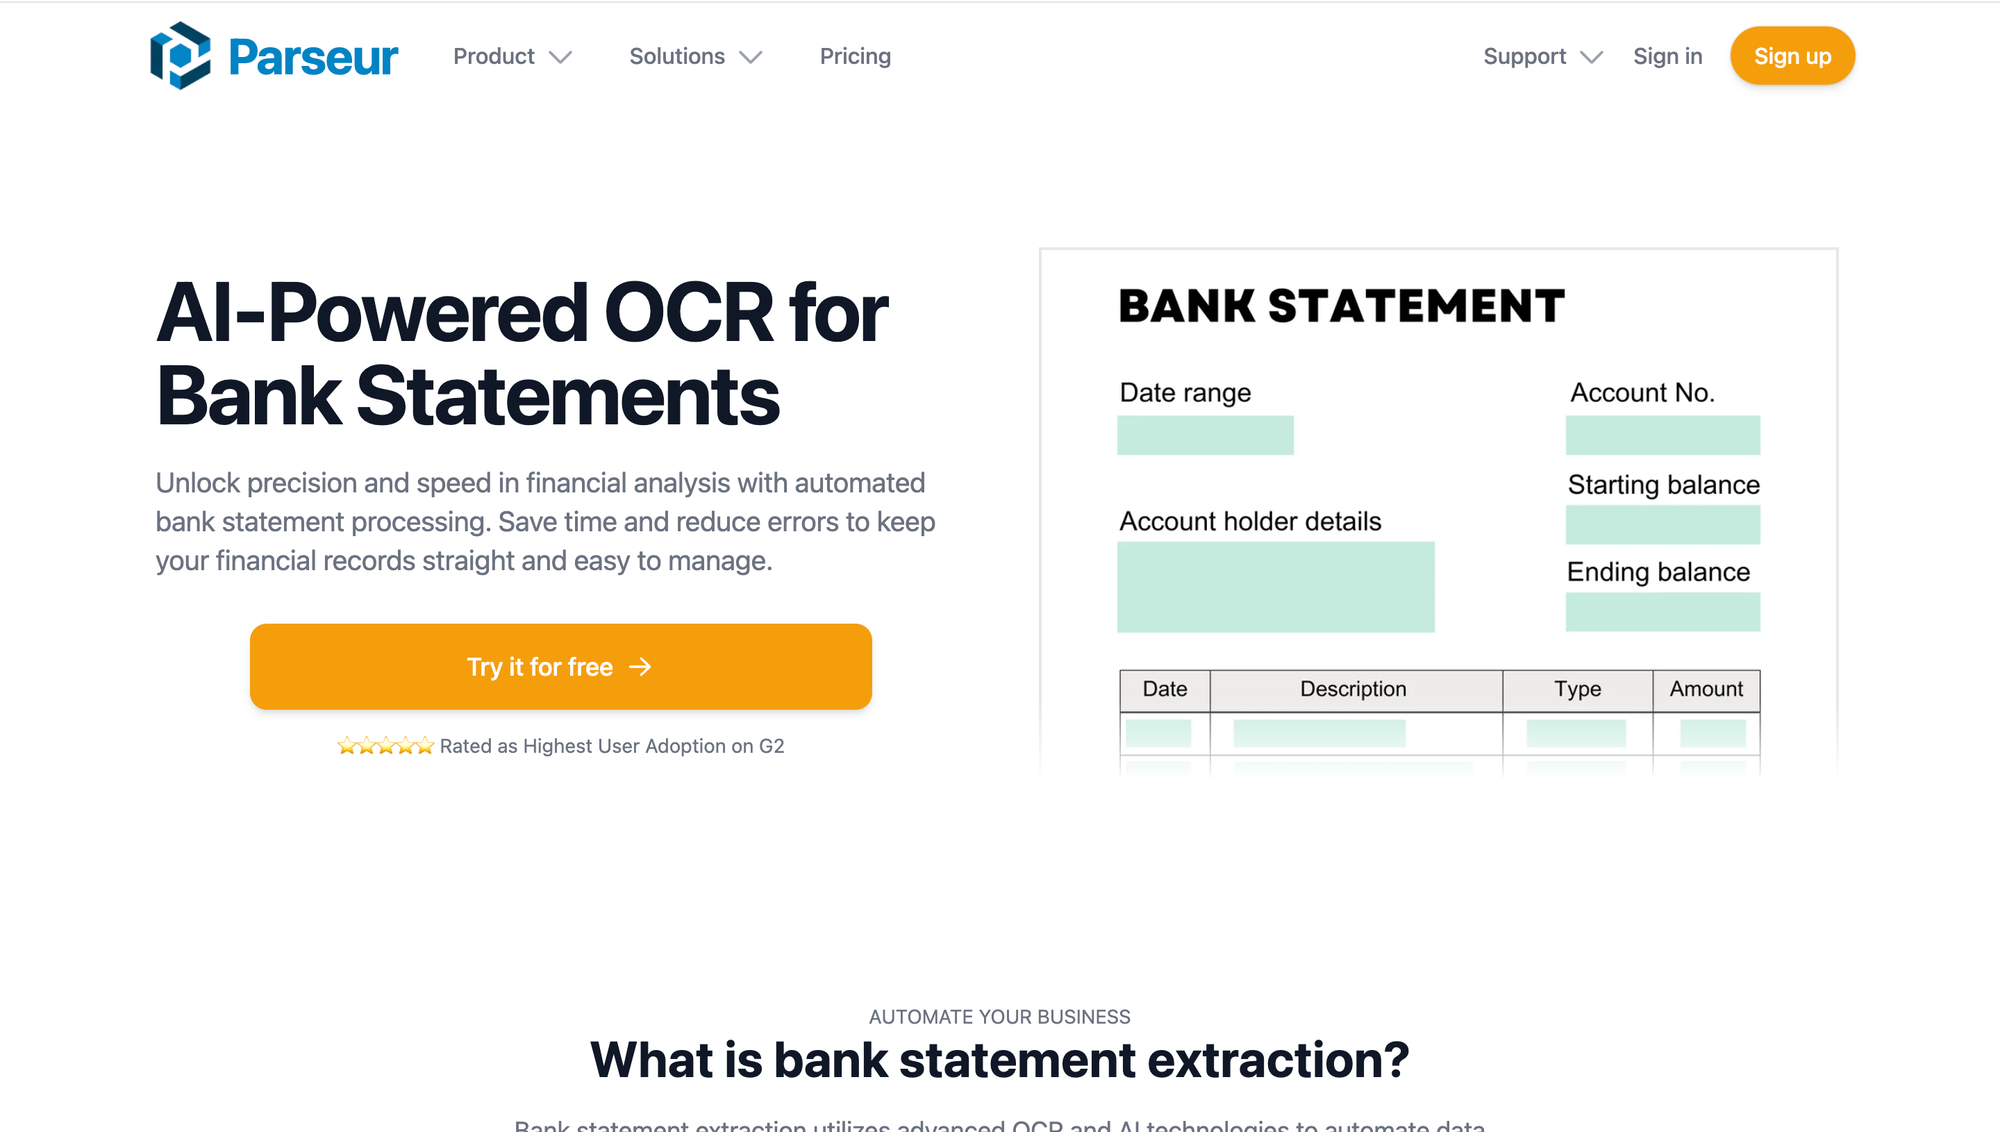This screenshot has height=1132, width=2000.
Task: Select Pricing in the navigation bar
Action: 855,56
